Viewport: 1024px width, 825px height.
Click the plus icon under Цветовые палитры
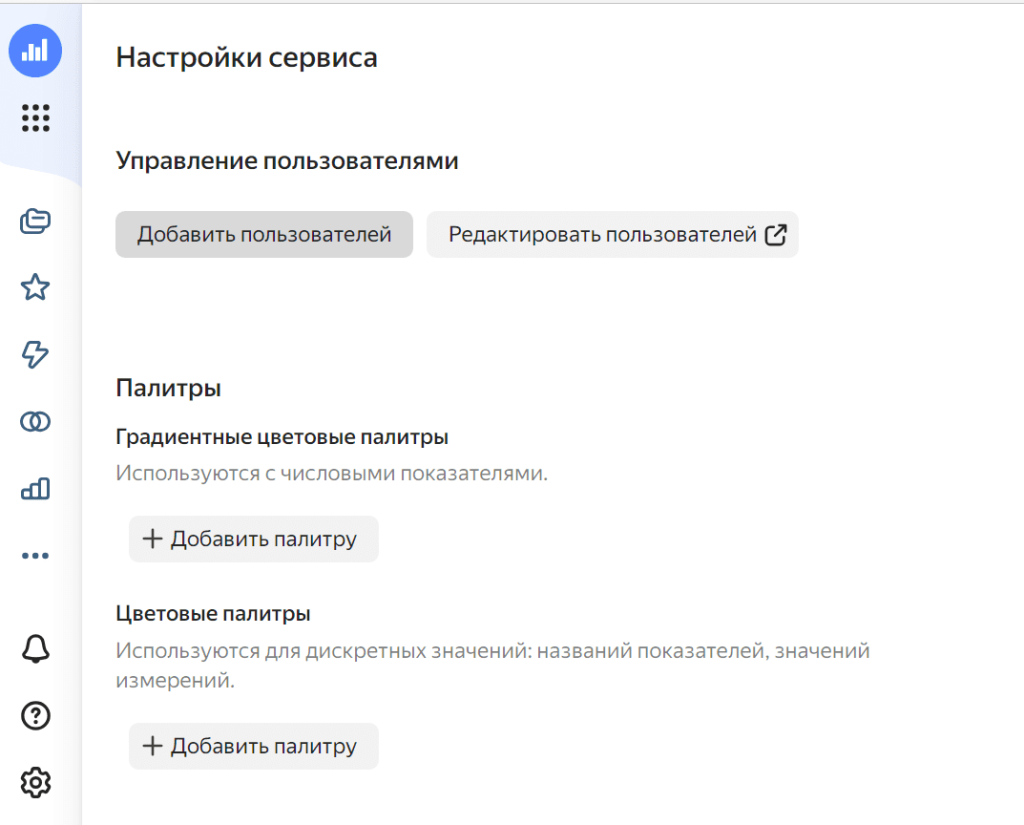tap(152, 746)
